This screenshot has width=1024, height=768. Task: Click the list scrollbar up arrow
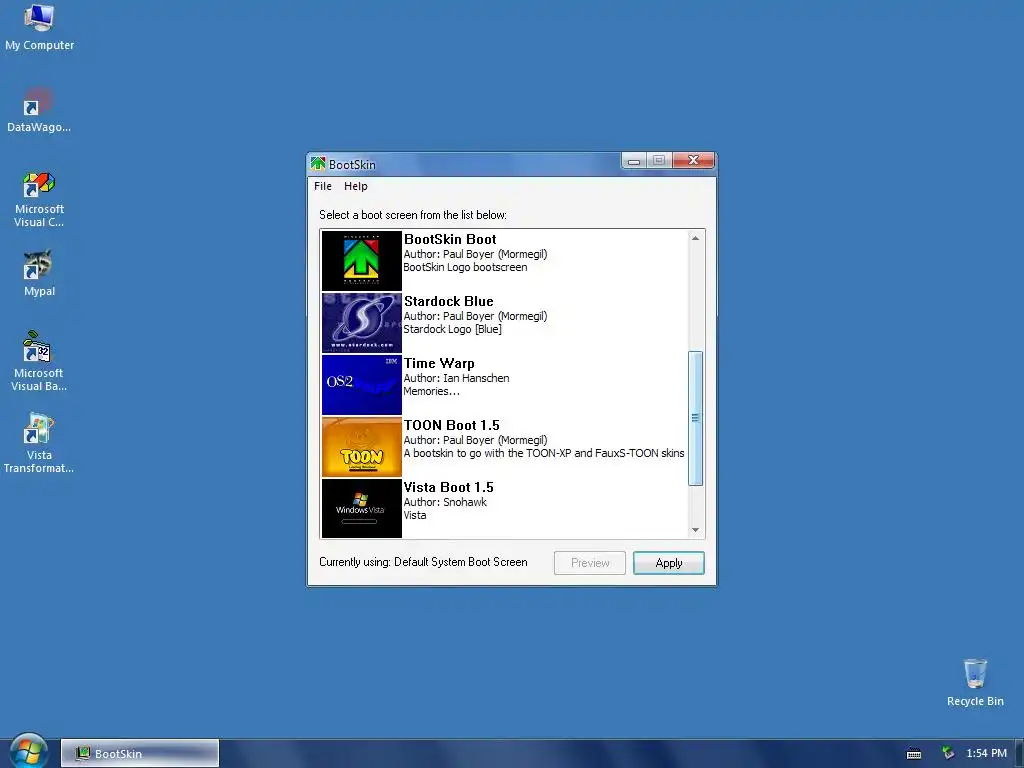696,238
